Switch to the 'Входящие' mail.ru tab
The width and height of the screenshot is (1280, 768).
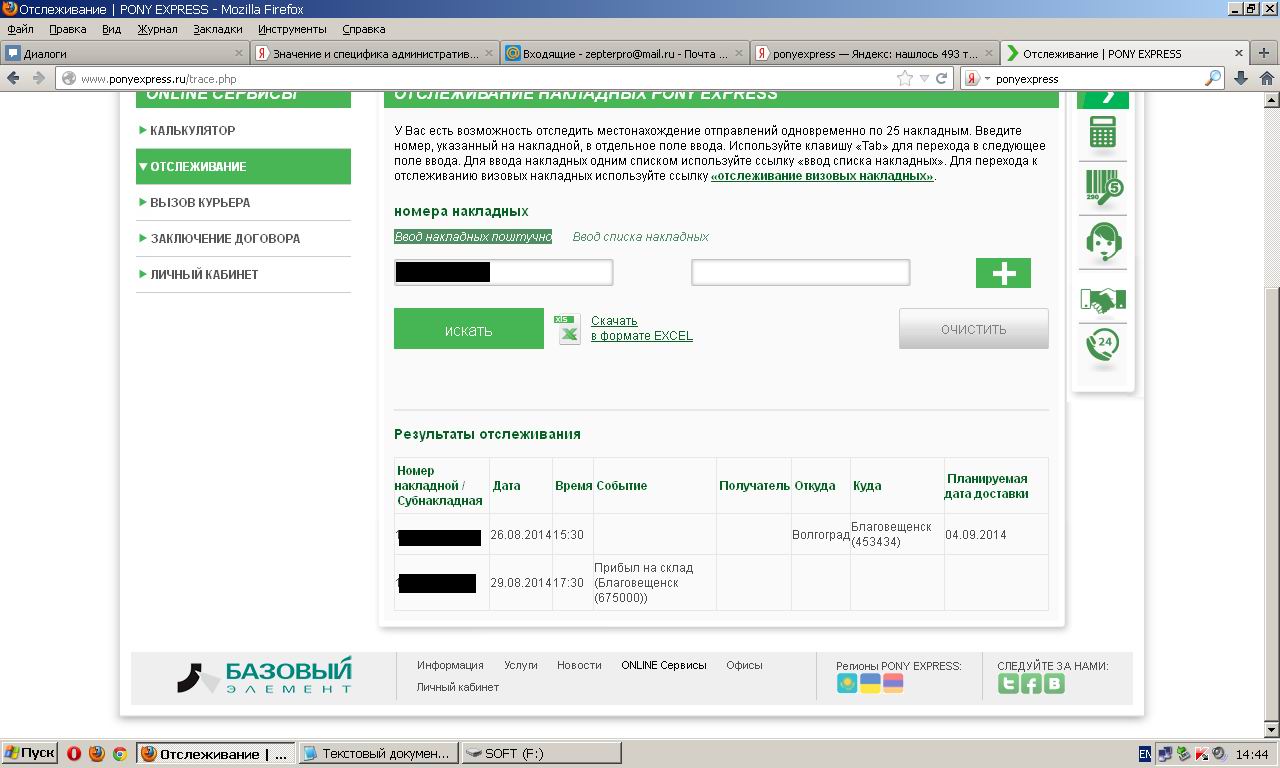(x=624, y=53)
